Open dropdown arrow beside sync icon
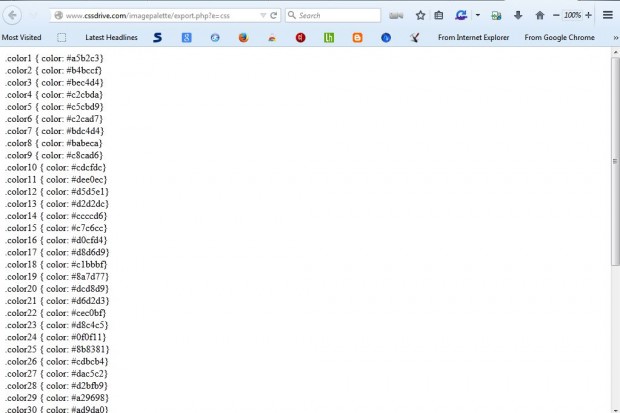 click(478, 15)
